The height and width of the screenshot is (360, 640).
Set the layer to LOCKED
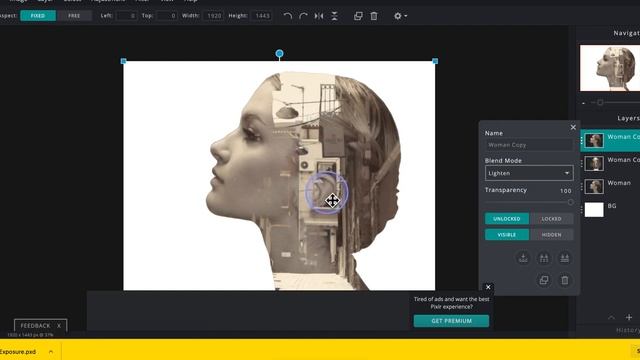point(551,219)
